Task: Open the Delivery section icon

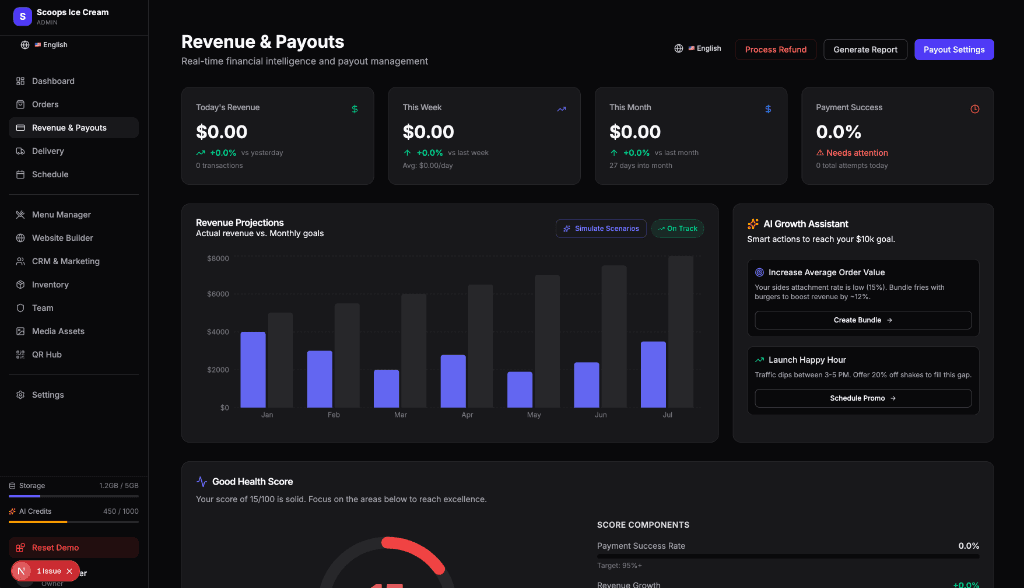Action: click(22, 151)
